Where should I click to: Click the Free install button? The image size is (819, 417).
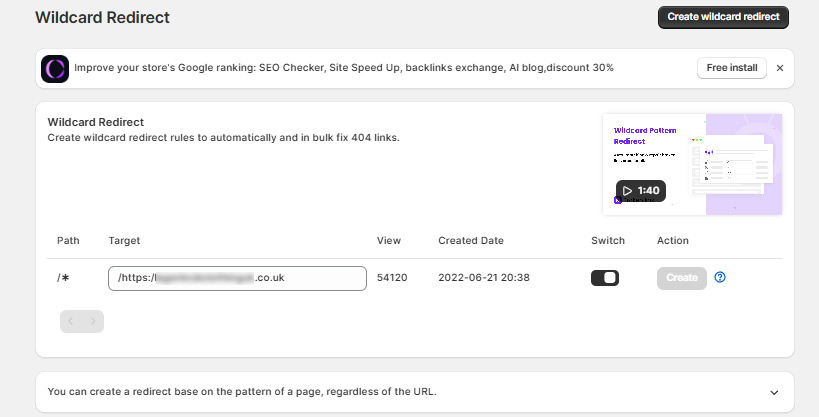[731, 68]
